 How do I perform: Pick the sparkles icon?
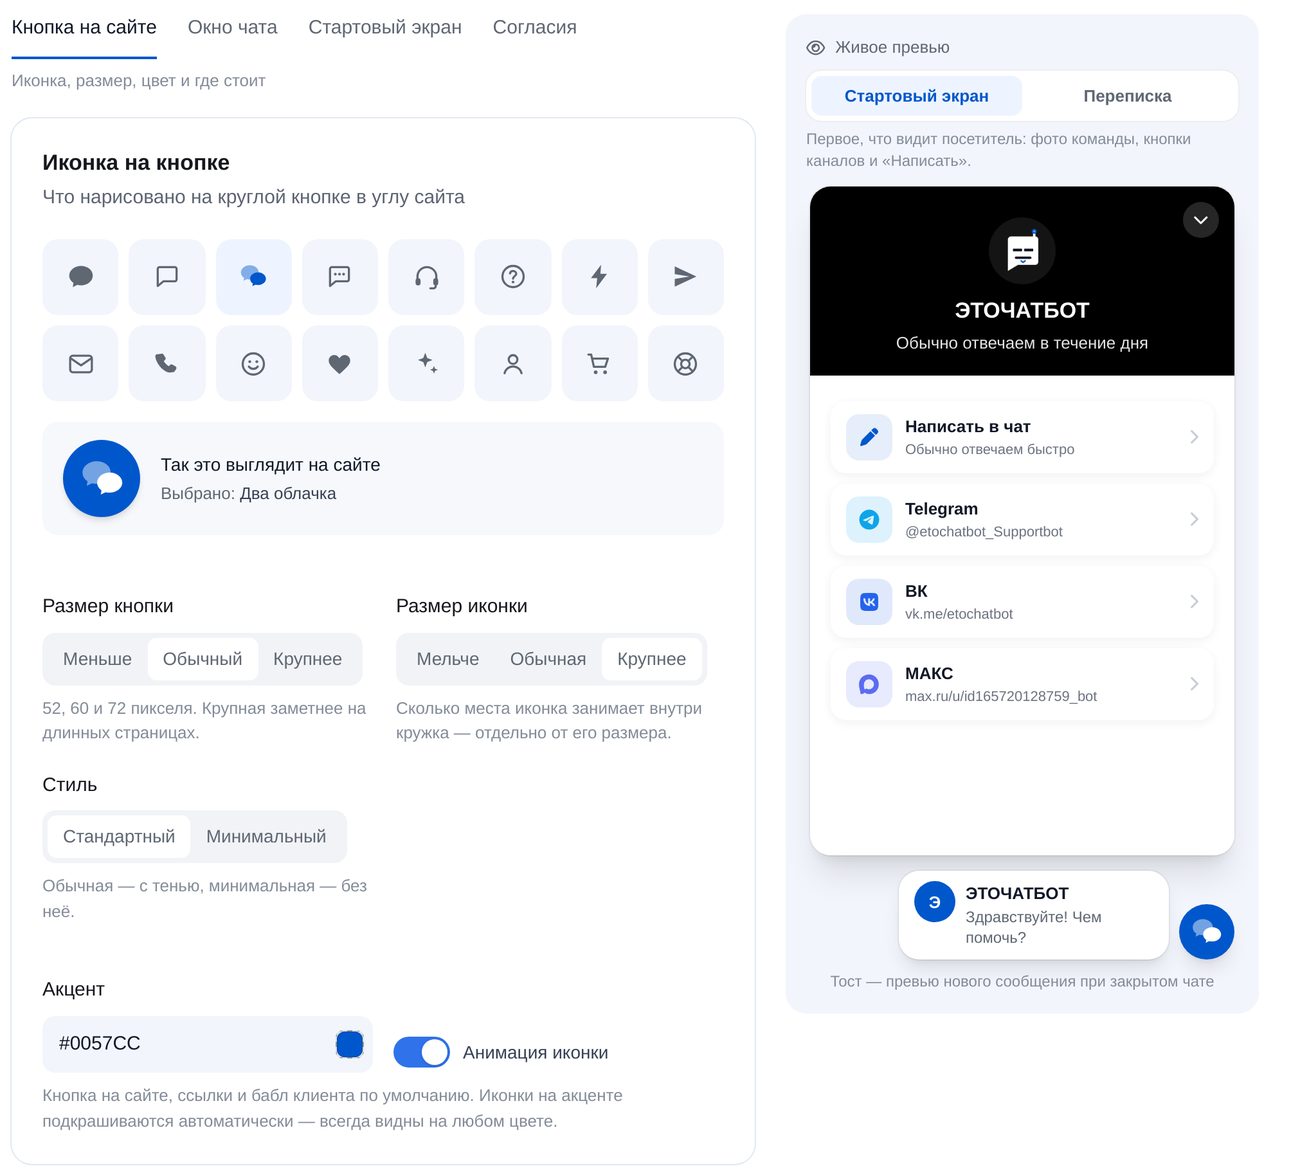(x=426, y=363)
